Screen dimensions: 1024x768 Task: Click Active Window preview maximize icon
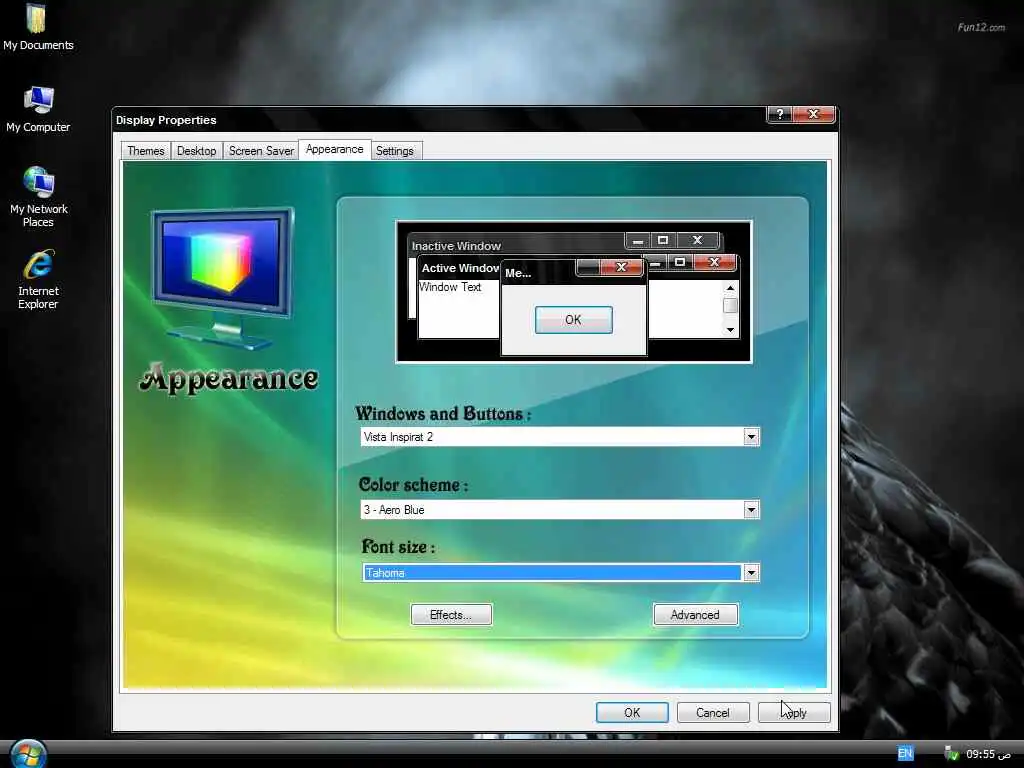click(680, 262)
